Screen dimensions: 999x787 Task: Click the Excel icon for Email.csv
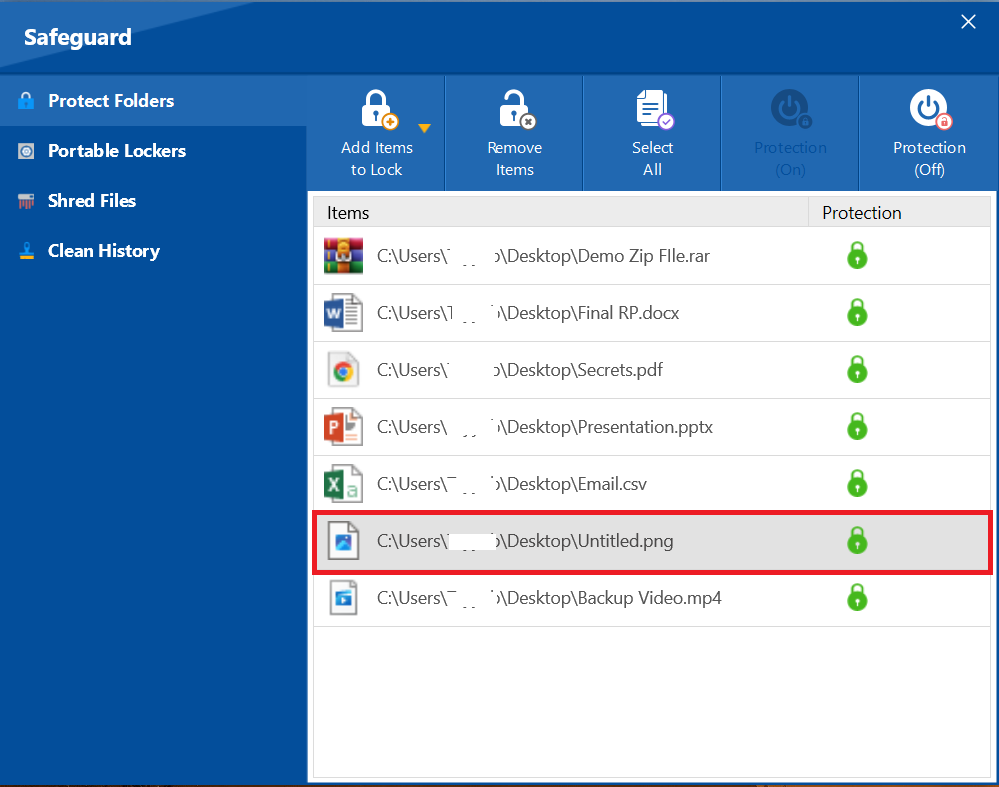[x=343, y=484]
